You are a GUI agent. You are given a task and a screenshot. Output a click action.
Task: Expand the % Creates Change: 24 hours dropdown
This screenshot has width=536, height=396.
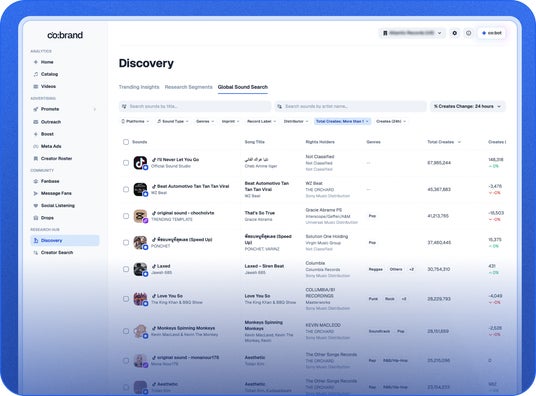tap(467, 106)
